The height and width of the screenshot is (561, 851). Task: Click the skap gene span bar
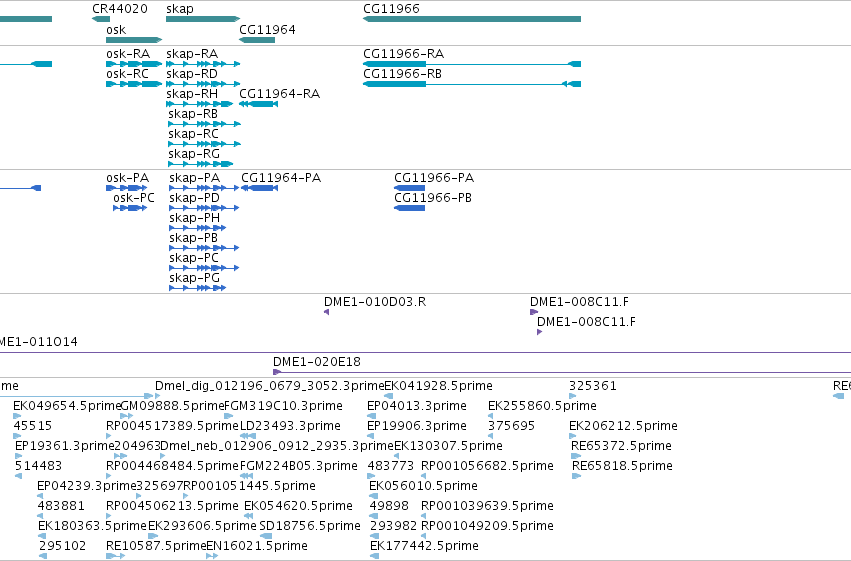(203, 19)
